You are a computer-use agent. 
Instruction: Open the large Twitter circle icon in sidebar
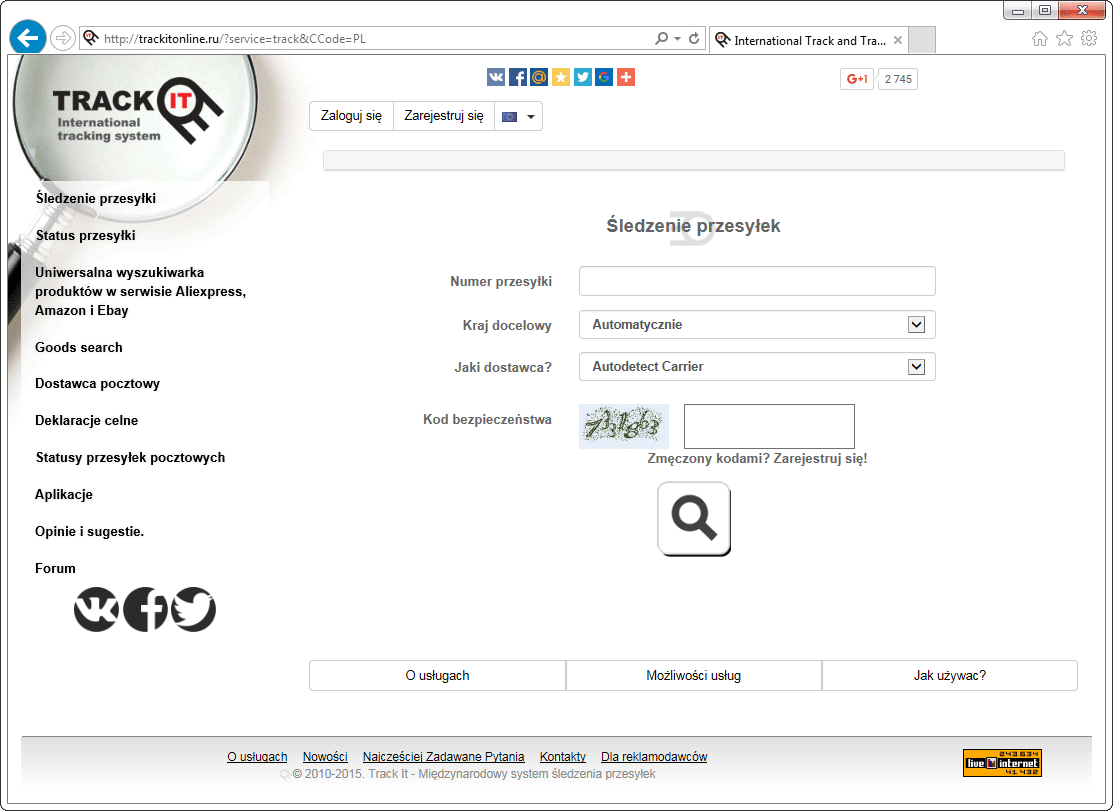pos(193,609)
